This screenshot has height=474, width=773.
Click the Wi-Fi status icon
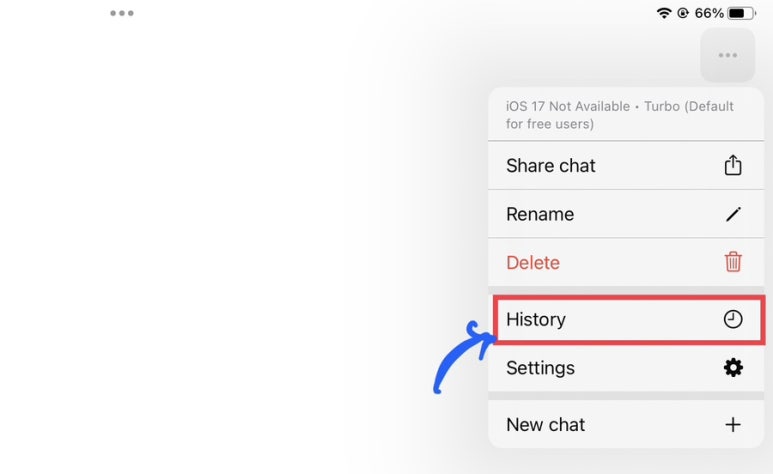click(664, 13)
